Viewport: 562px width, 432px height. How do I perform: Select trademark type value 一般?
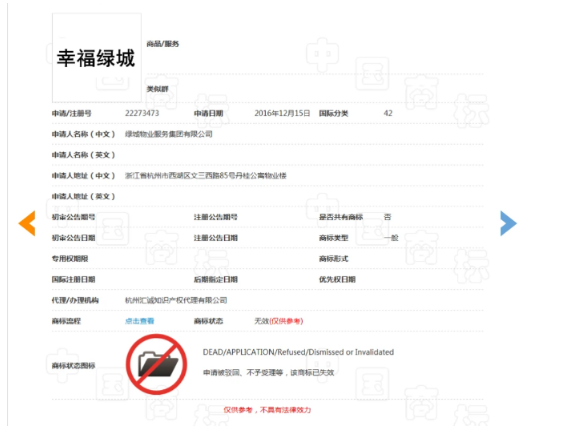[391, 238]
